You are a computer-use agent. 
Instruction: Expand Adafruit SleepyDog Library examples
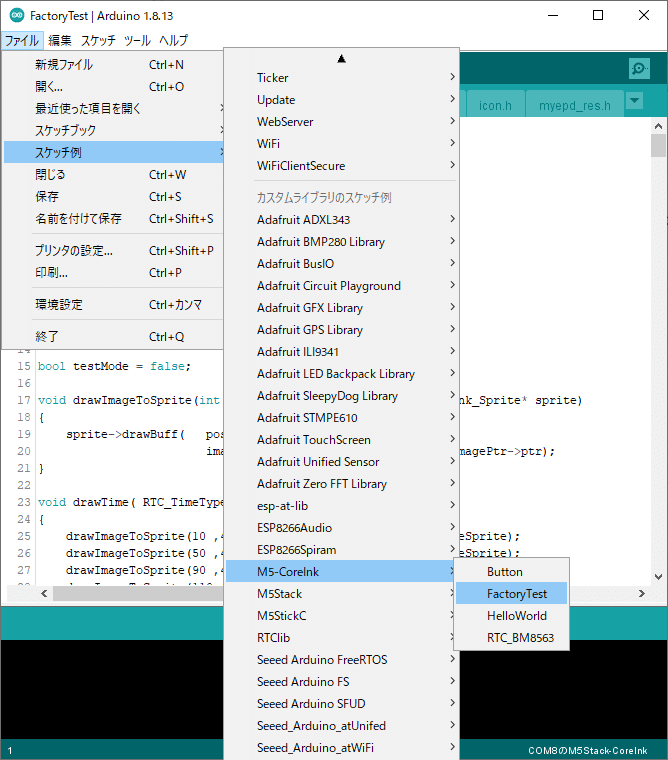coord(341,396)
